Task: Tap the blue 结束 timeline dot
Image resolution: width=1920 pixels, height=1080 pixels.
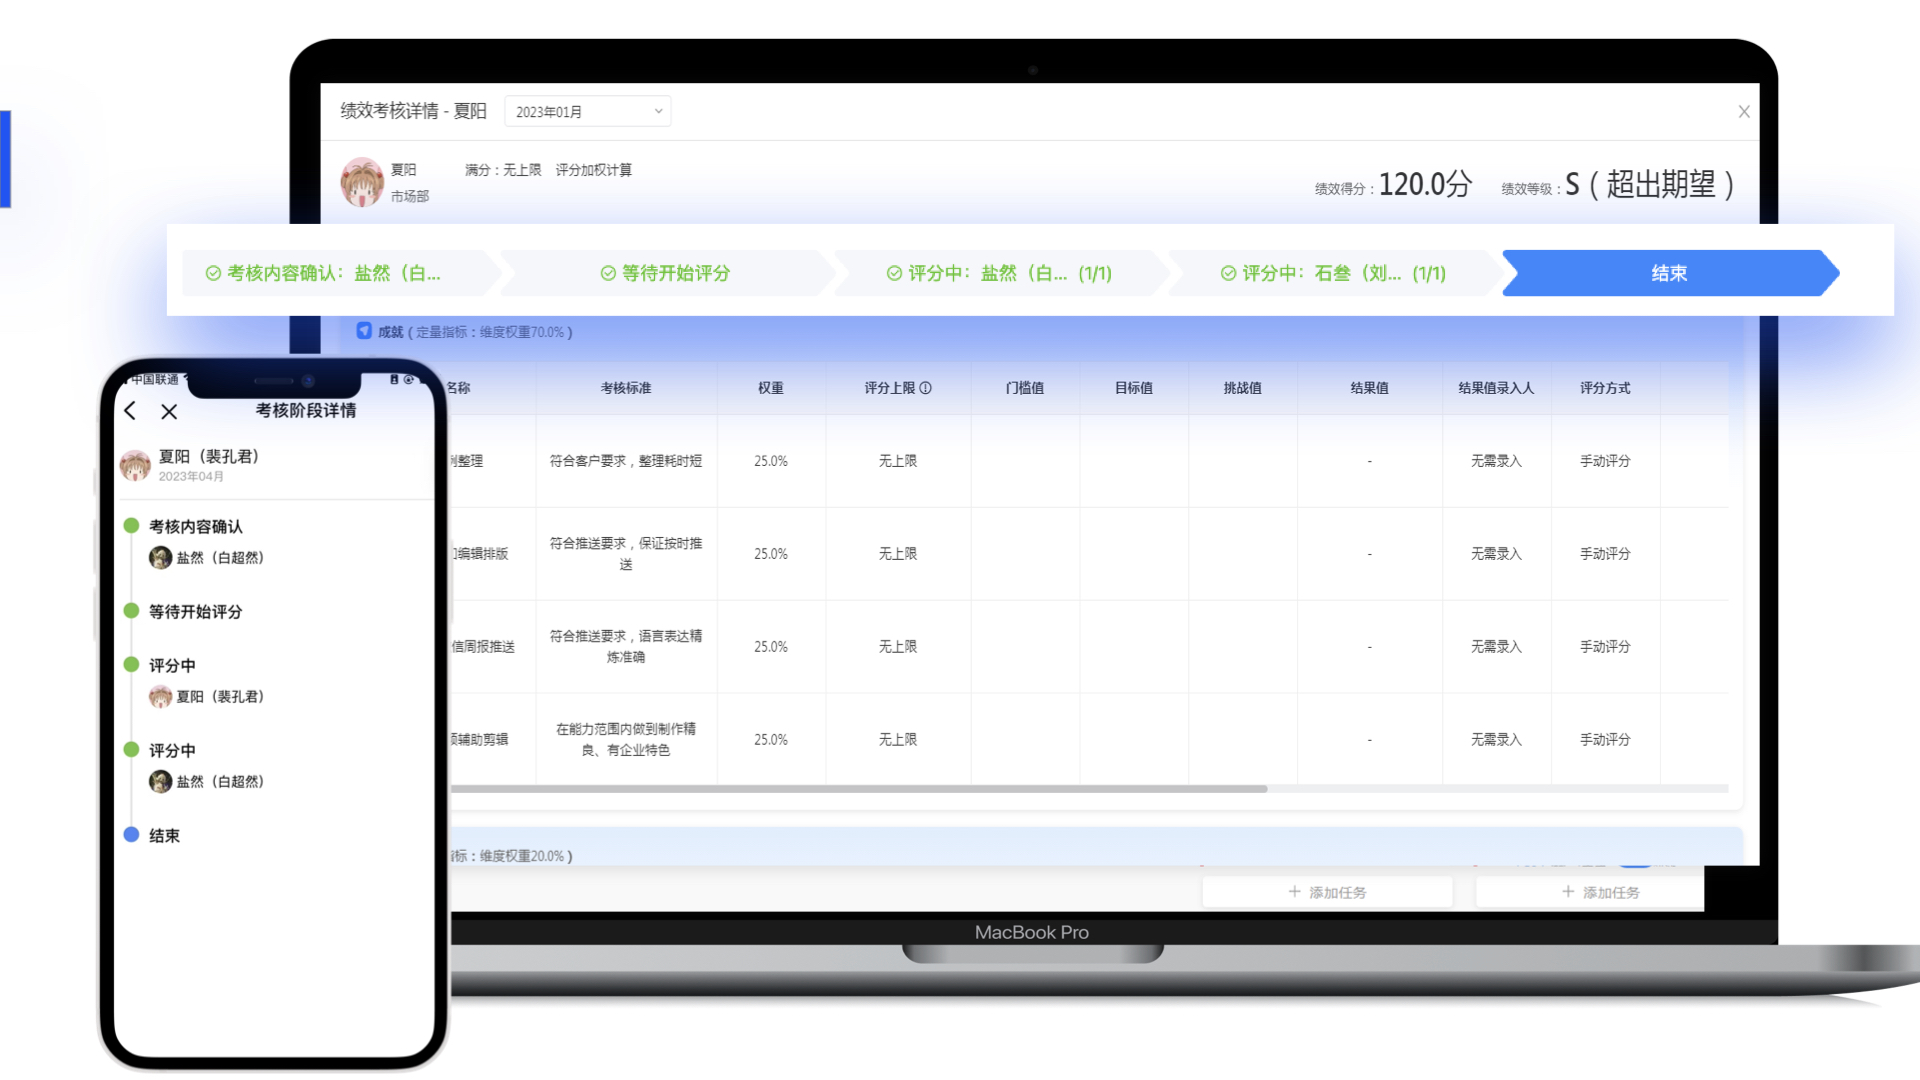Action: tap(131, 835)
